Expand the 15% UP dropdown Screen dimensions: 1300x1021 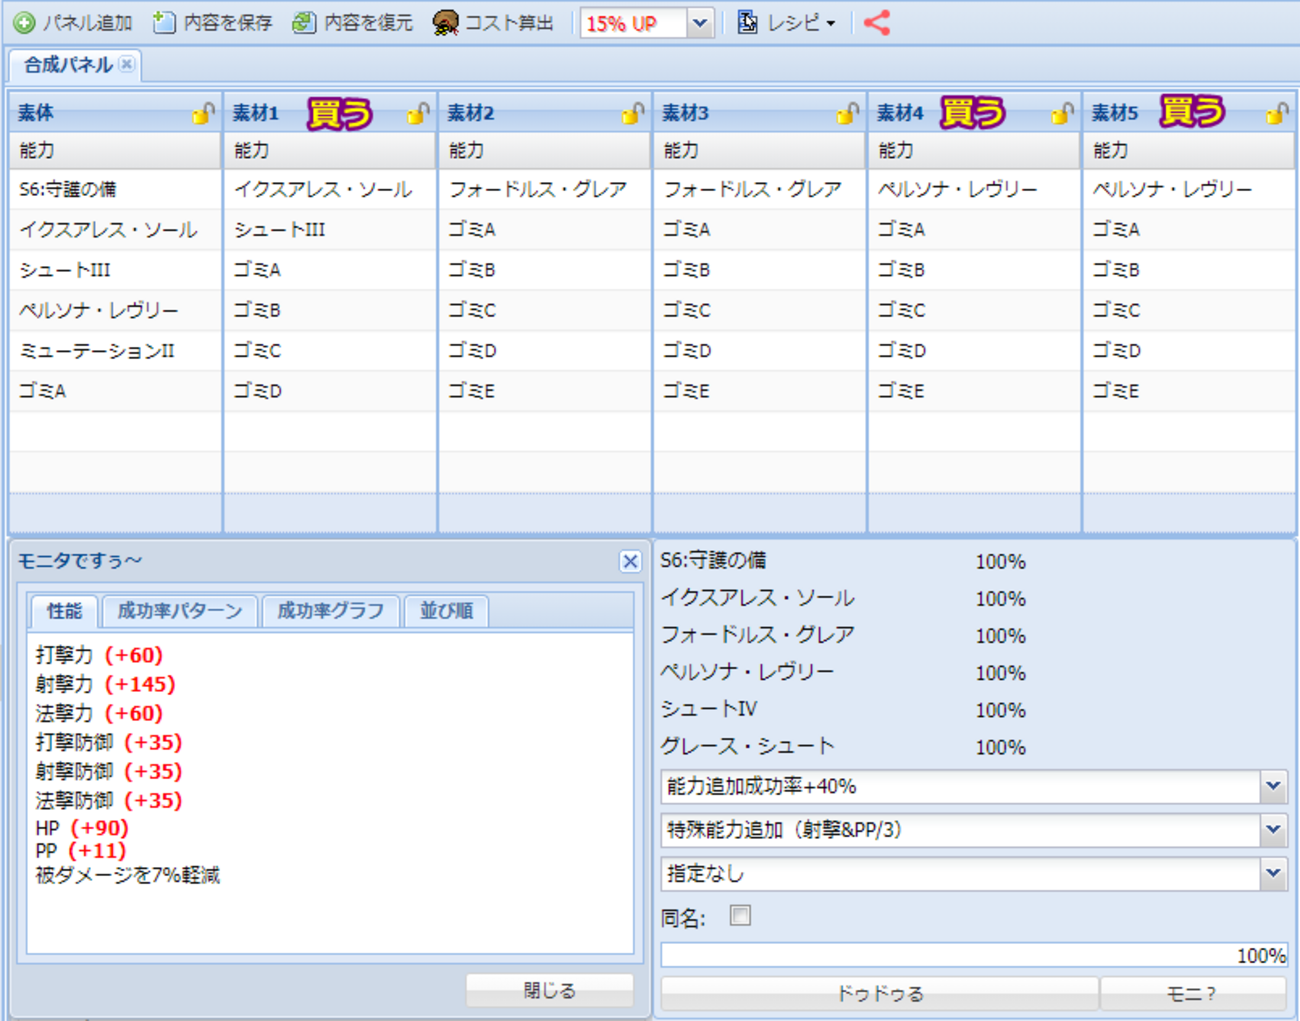click(x=700, y=23)
